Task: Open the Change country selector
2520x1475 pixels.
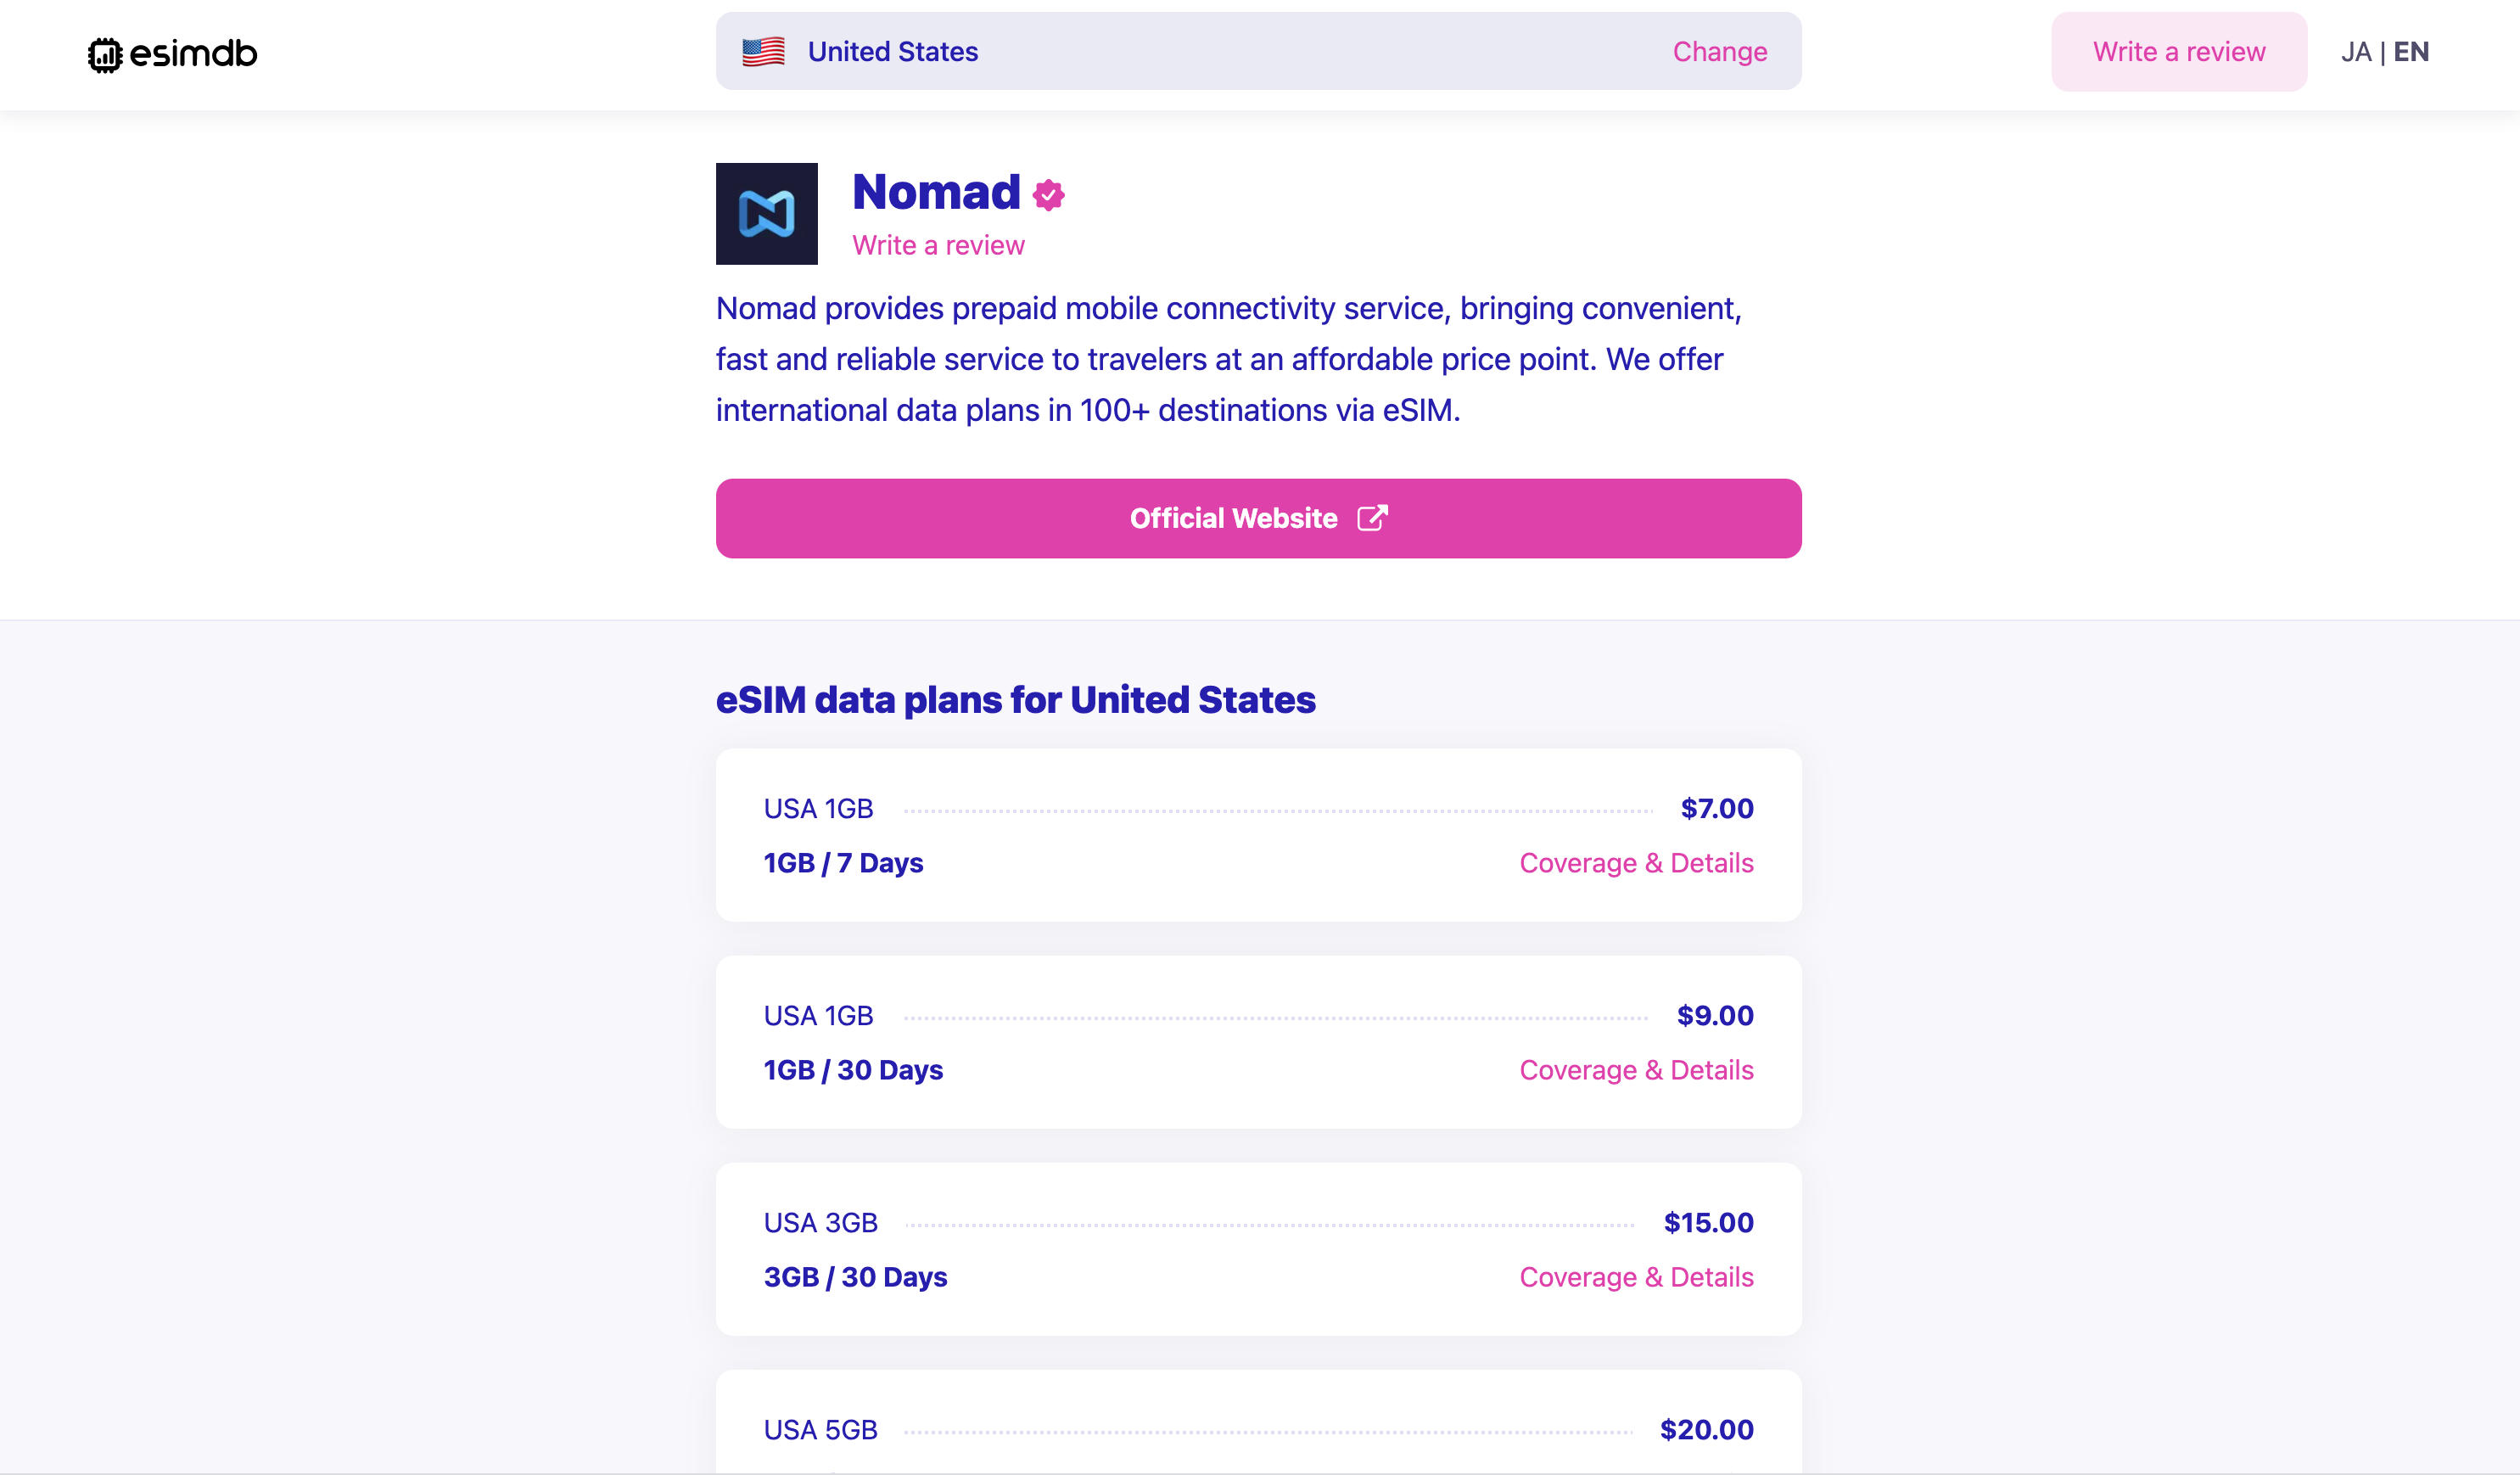Action: (1719, 52)
